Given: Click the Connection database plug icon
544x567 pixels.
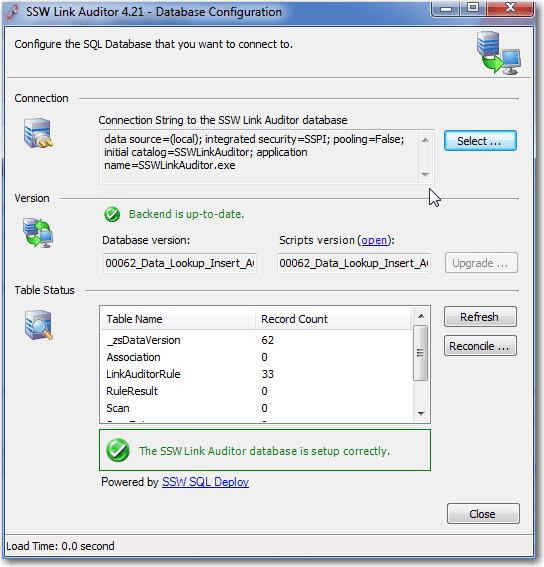Looking at the screenshot, I should tap(38, 133).
